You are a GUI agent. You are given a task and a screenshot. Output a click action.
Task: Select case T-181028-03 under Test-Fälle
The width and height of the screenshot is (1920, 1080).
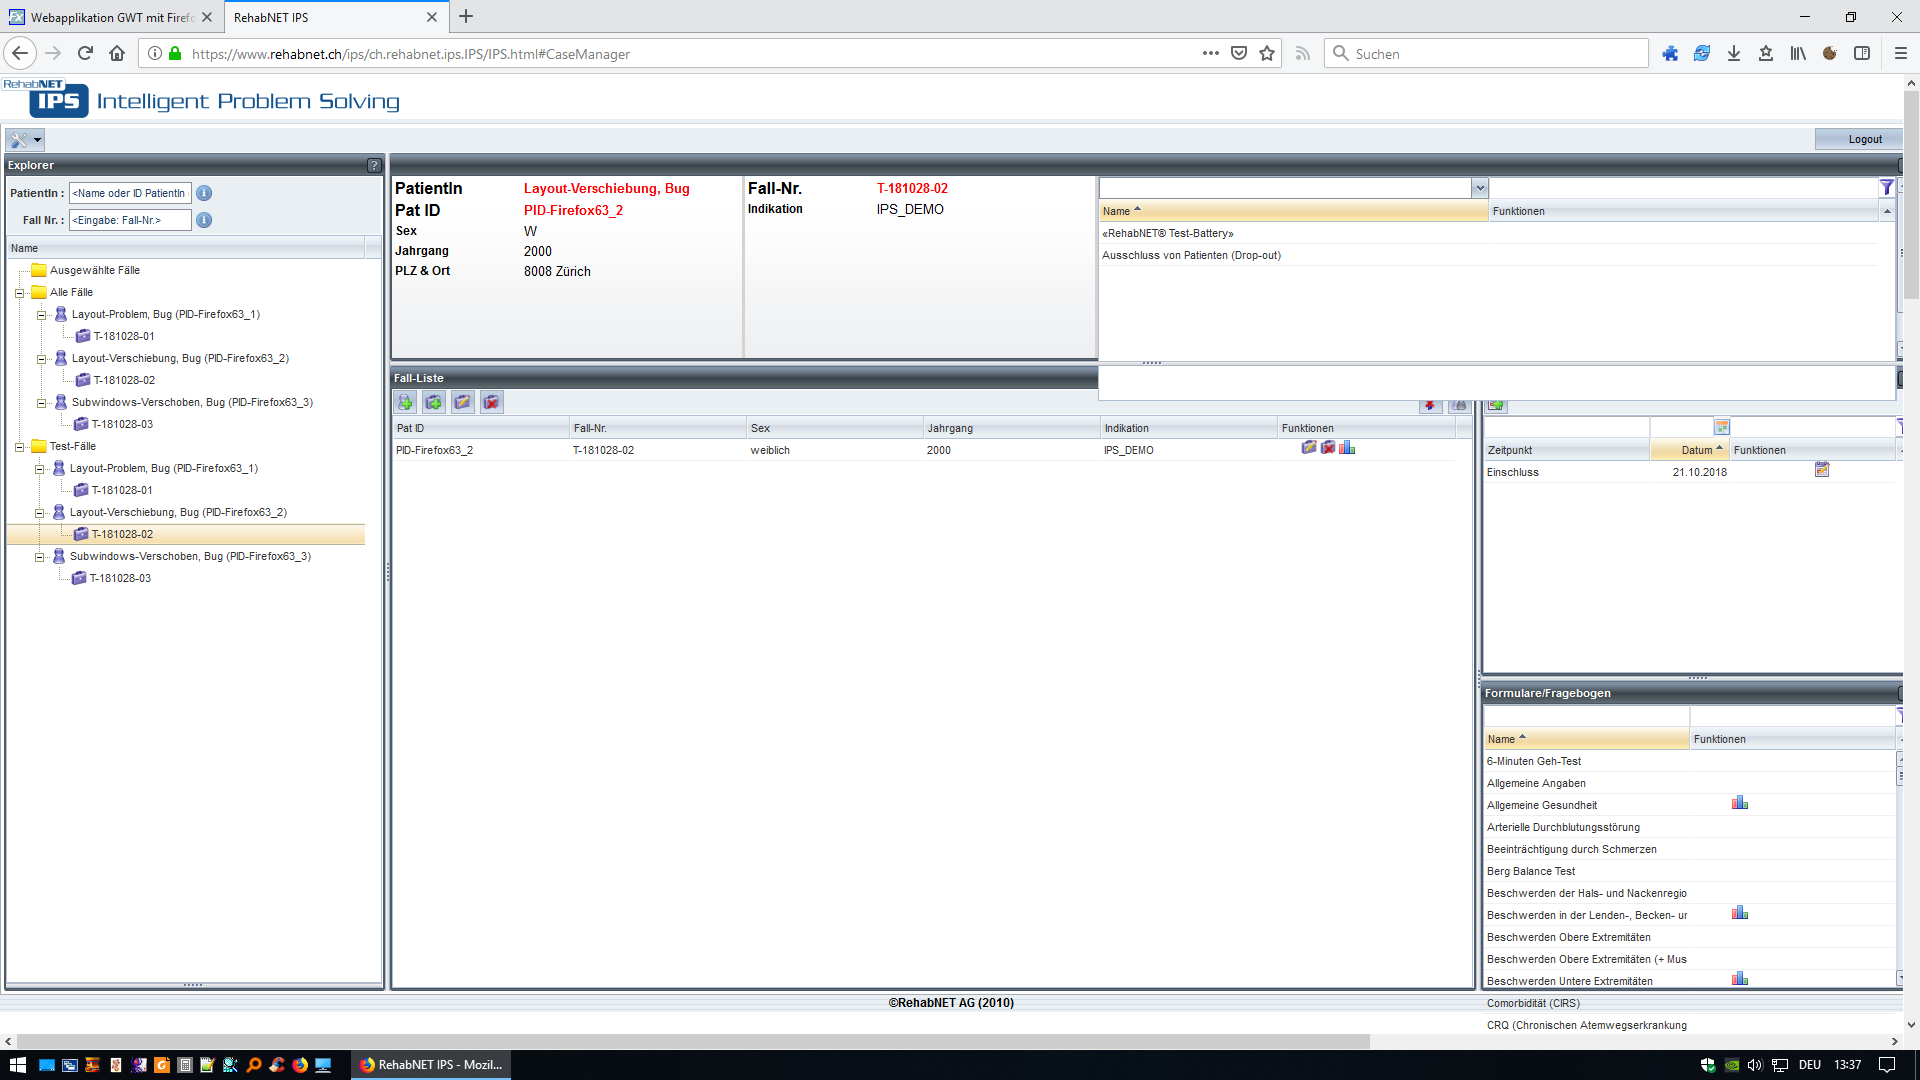pos(120,578)
